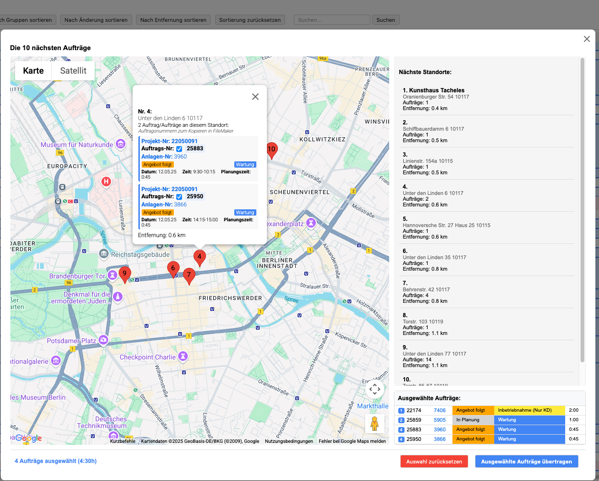Screen dimensions: 599x481
Task: Click Ausgewählte Aufträge übertragen button
Action: pyautogui.click(x=526, y=462)
